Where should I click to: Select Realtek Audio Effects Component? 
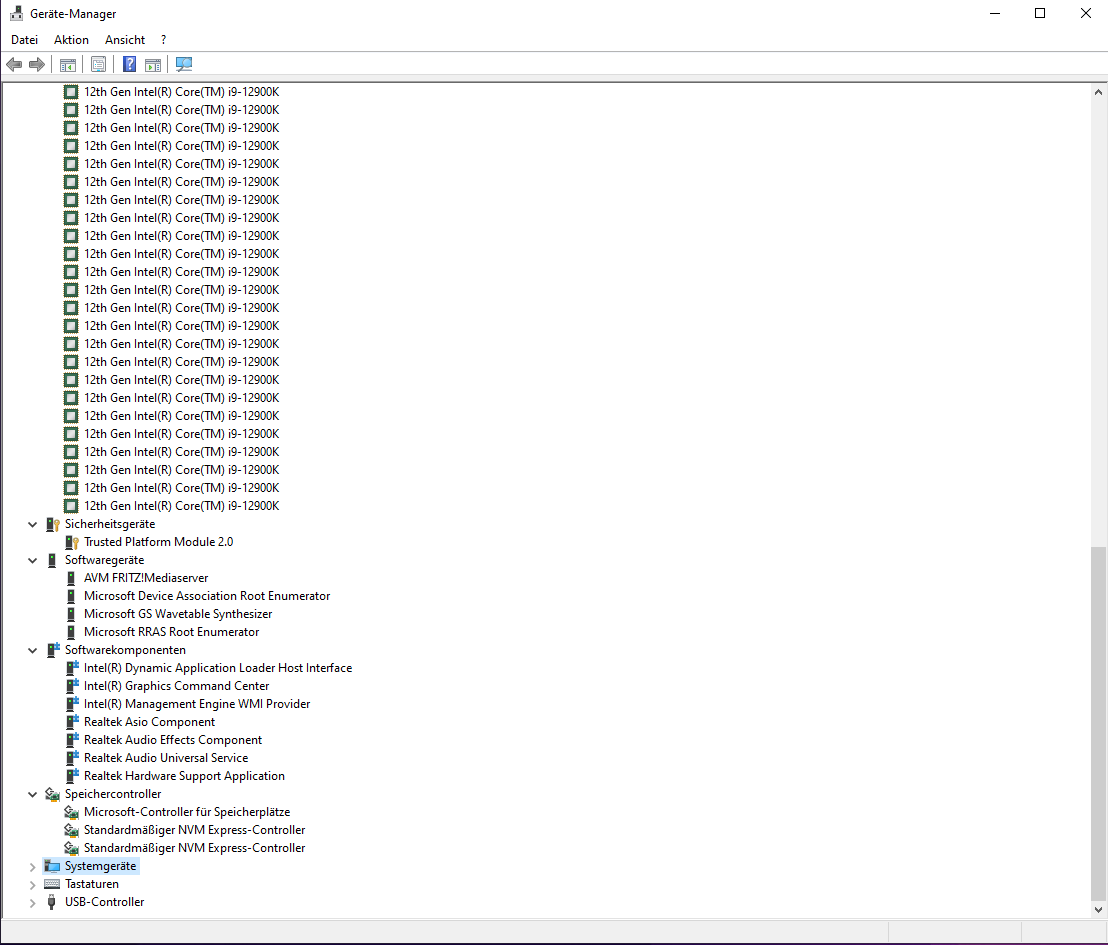point(172,740)
